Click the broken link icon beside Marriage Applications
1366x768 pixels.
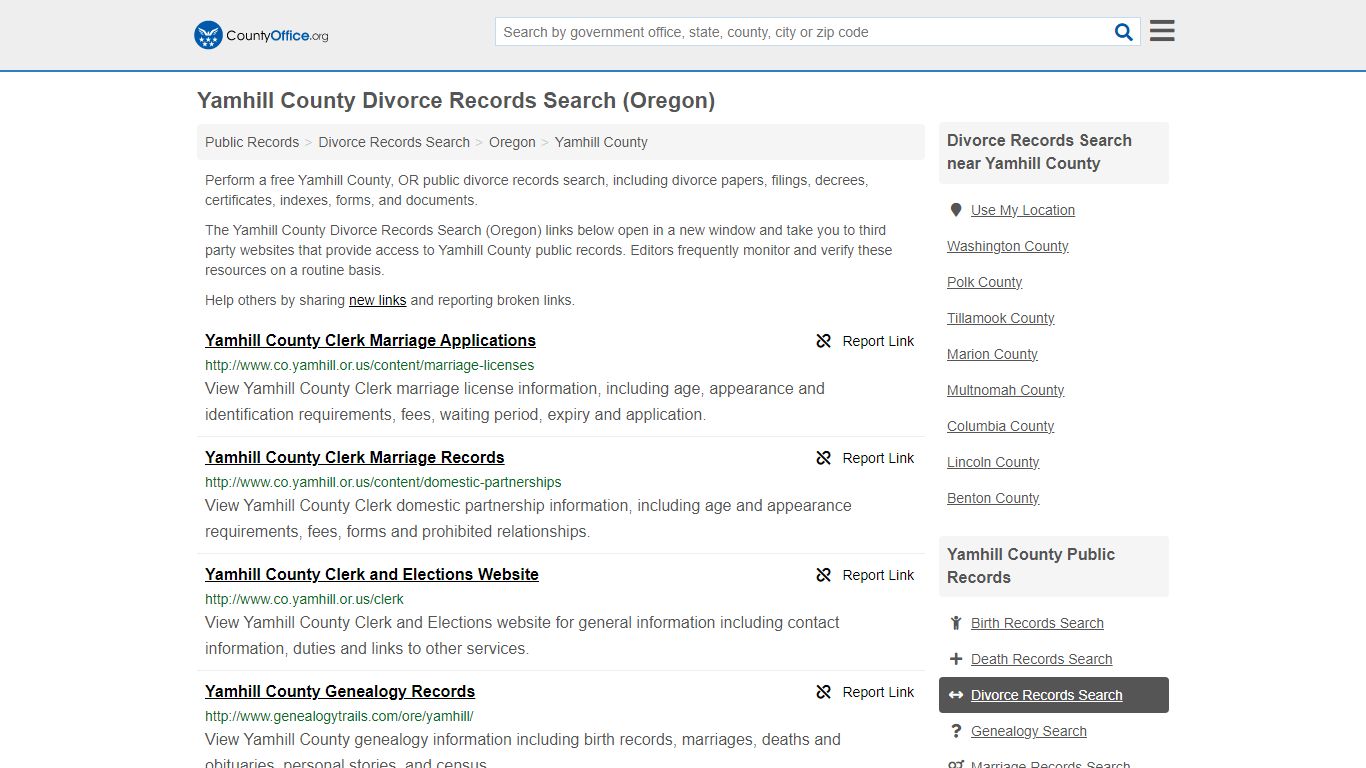click(x=824, y=341)
